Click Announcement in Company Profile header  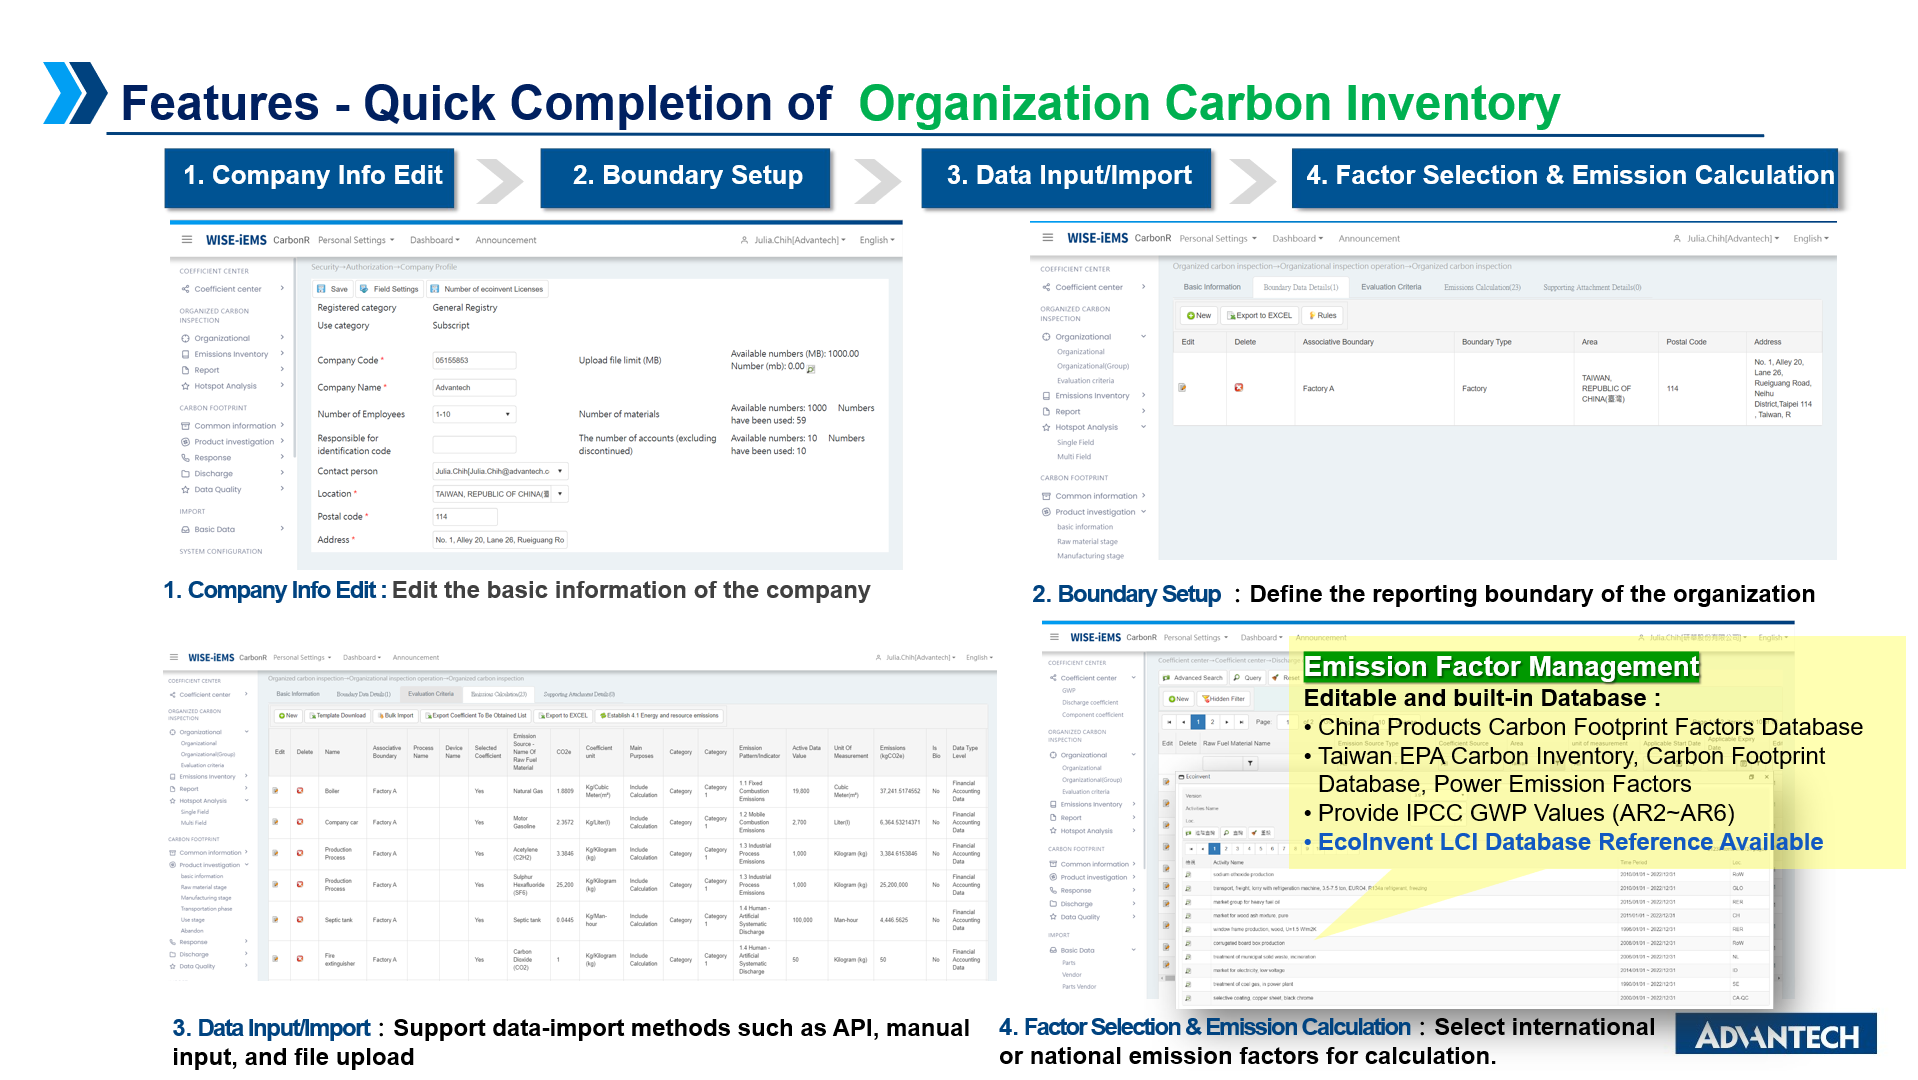(505, 240)
